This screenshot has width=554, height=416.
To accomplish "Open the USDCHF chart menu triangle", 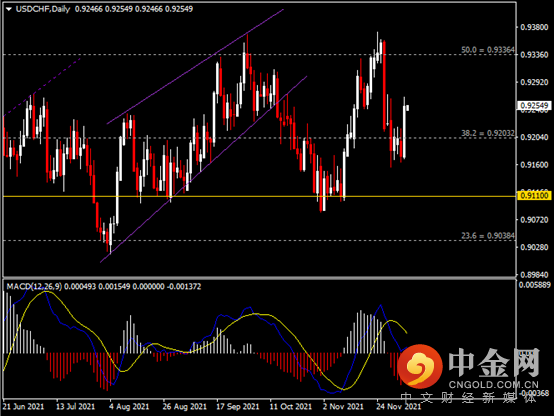I will (8, 9).
